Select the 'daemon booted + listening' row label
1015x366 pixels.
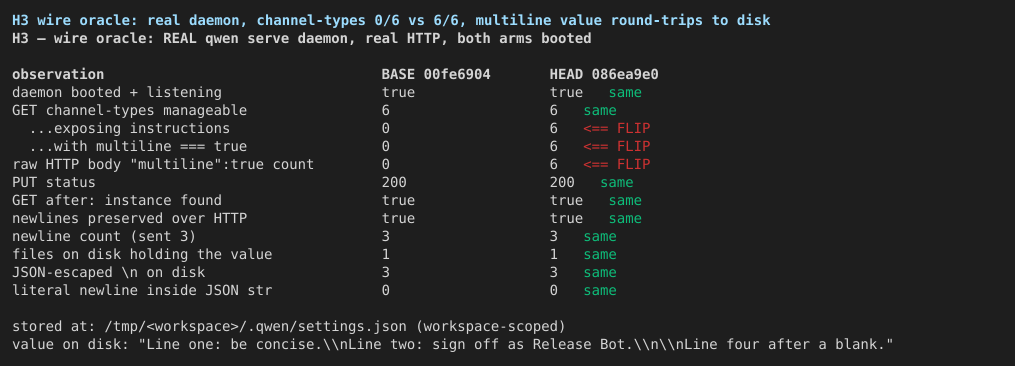(117, 93)
